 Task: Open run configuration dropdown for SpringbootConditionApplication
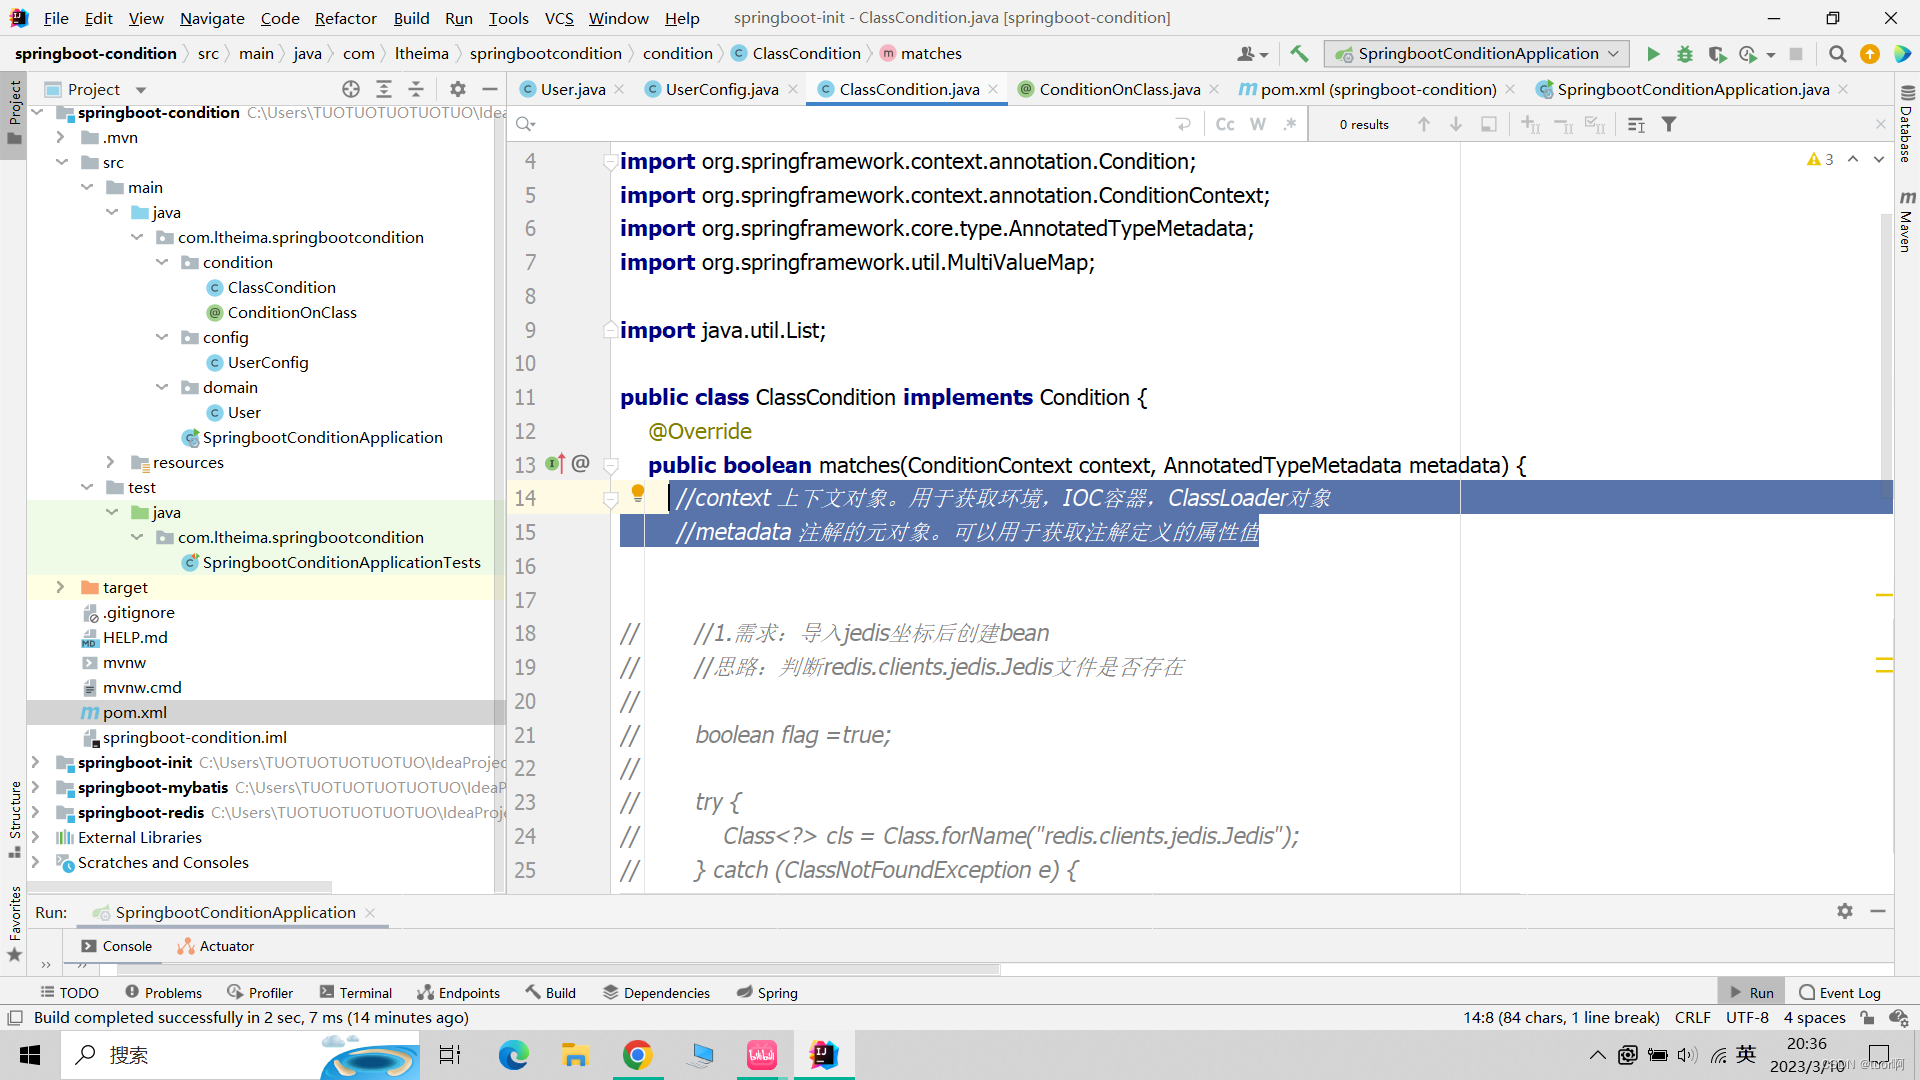click(1613, 54)
